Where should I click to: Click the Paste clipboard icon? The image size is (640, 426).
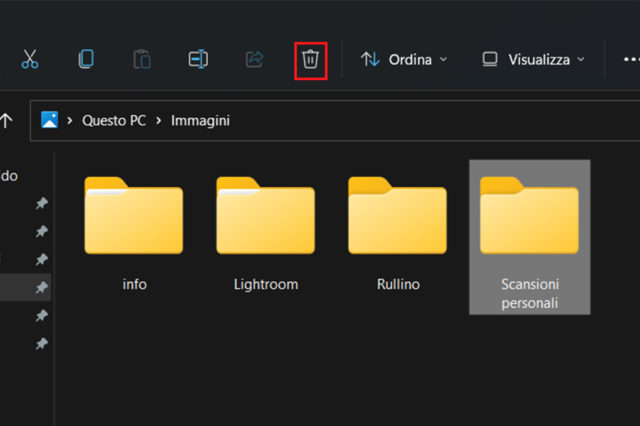[142, 60]
